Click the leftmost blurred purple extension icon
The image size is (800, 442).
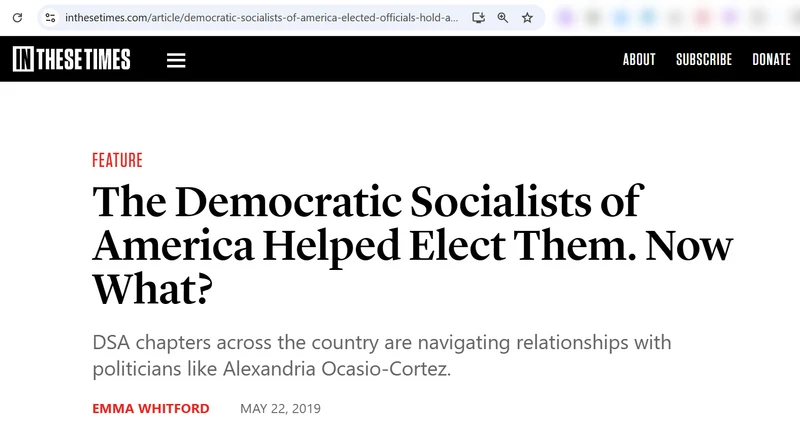point(566,18)
